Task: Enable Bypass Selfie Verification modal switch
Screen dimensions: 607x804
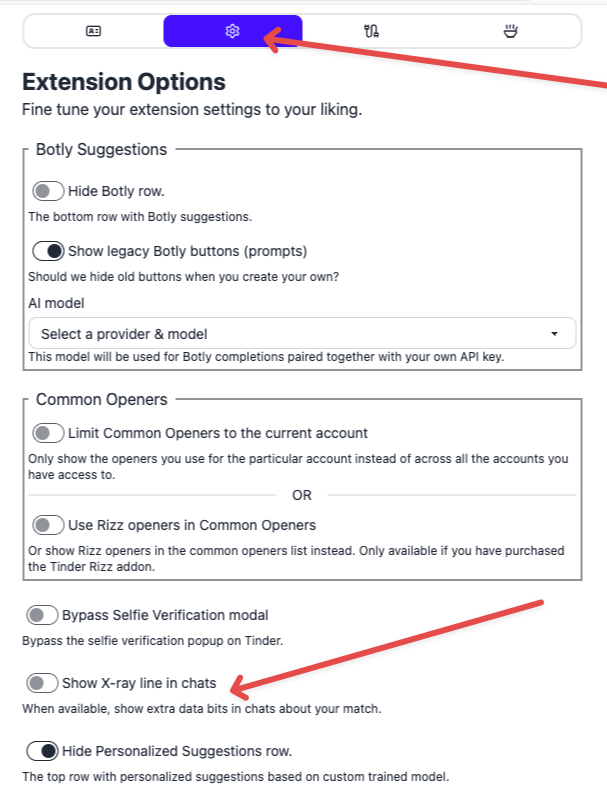Action: pos(42,615)
